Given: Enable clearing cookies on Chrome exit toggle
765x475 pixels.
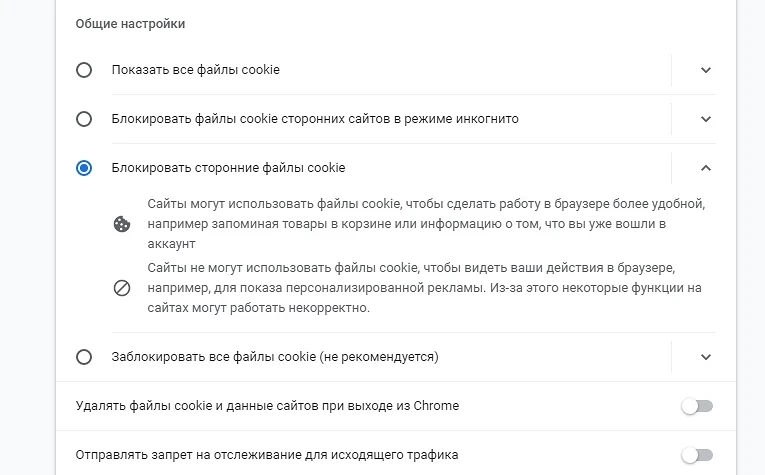Looking at the screenshot, I should (696, 406).
